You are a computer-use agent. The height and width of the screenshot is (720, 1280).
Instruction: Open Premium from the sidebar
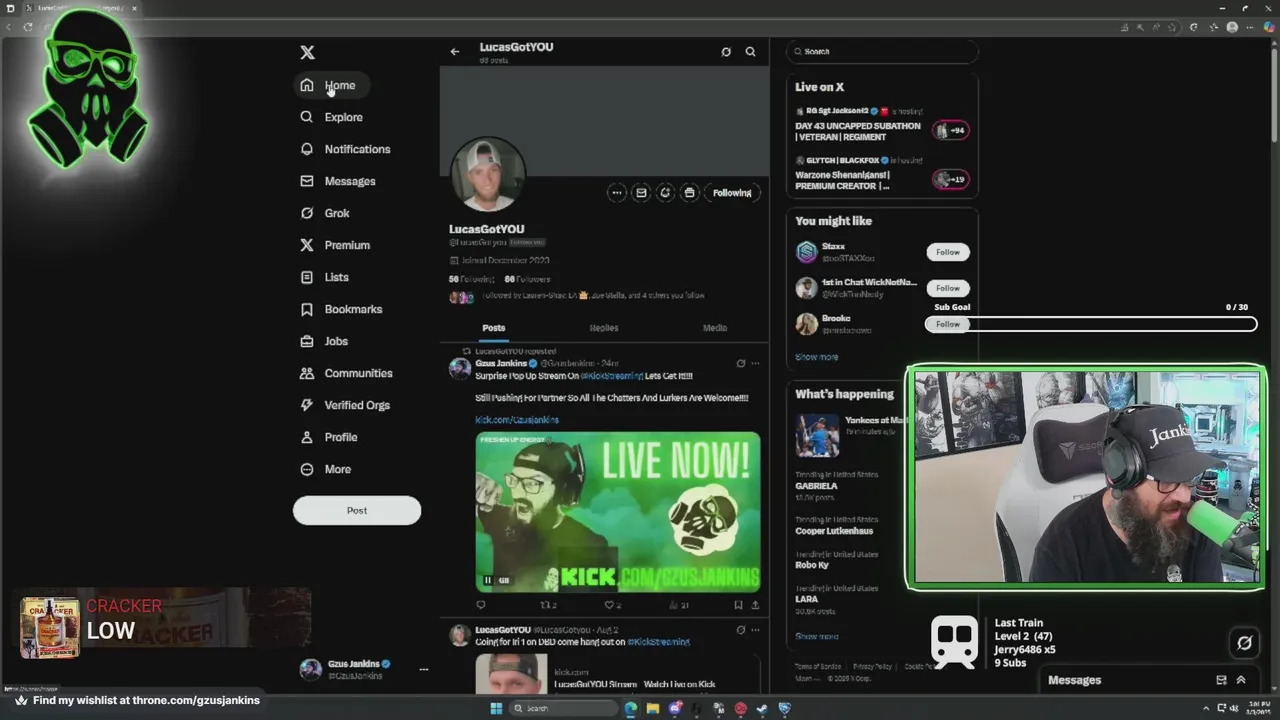coord(335,245)
